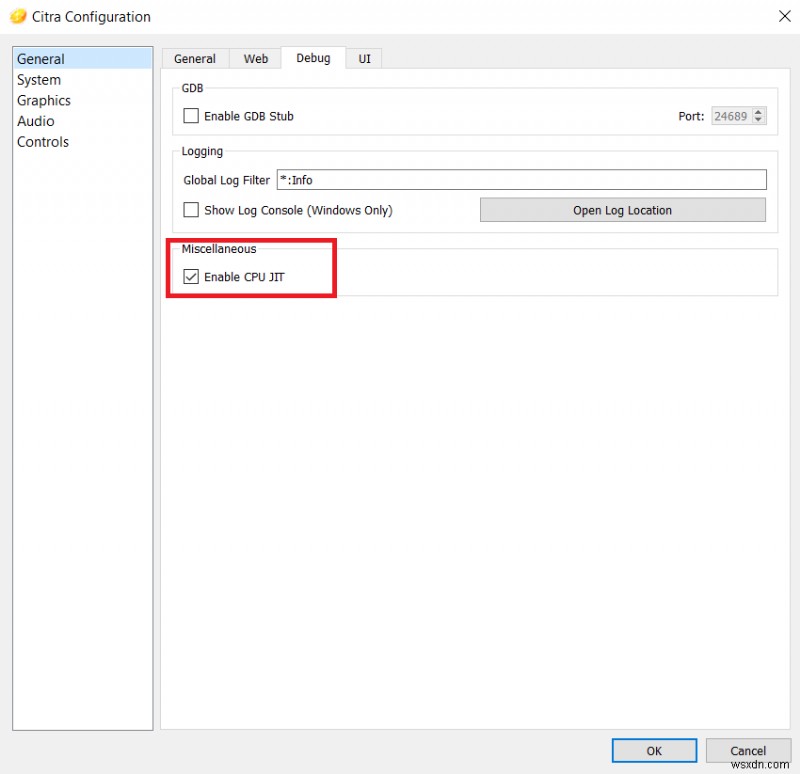Check Show Log Console (Windows Only)
This screenshot has height=774, width=800.
(191, 210)
